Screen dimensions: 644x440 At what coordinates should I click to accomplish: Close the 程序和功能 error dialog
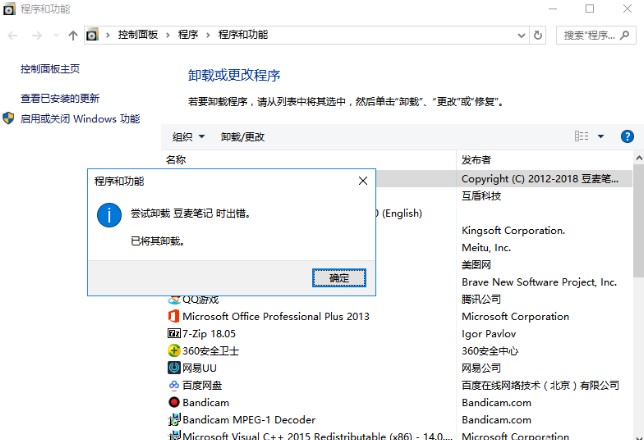pyautogui.click(x=363, y=181)
